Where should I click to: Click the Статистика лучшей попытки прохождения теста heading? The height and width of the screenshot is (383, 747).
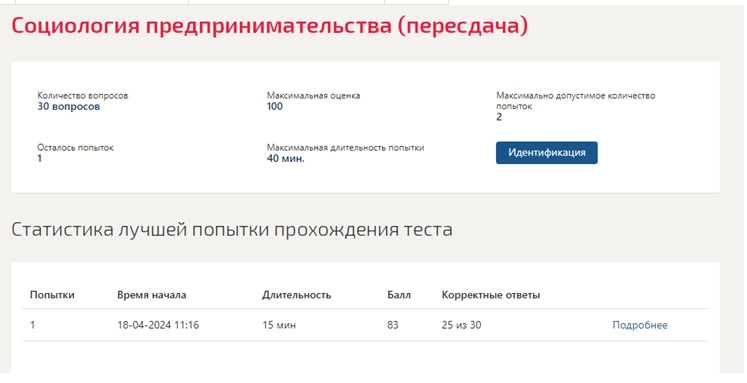coord(232,229)
